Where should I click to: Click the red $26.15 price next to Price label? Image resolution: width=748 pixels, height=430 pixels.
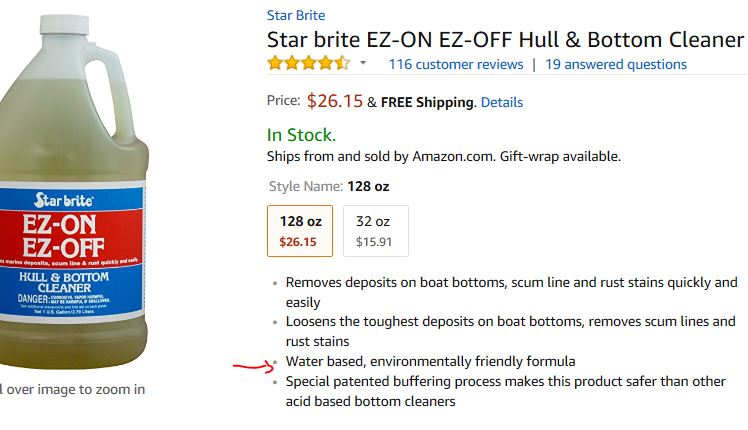(x=334, y=101)
